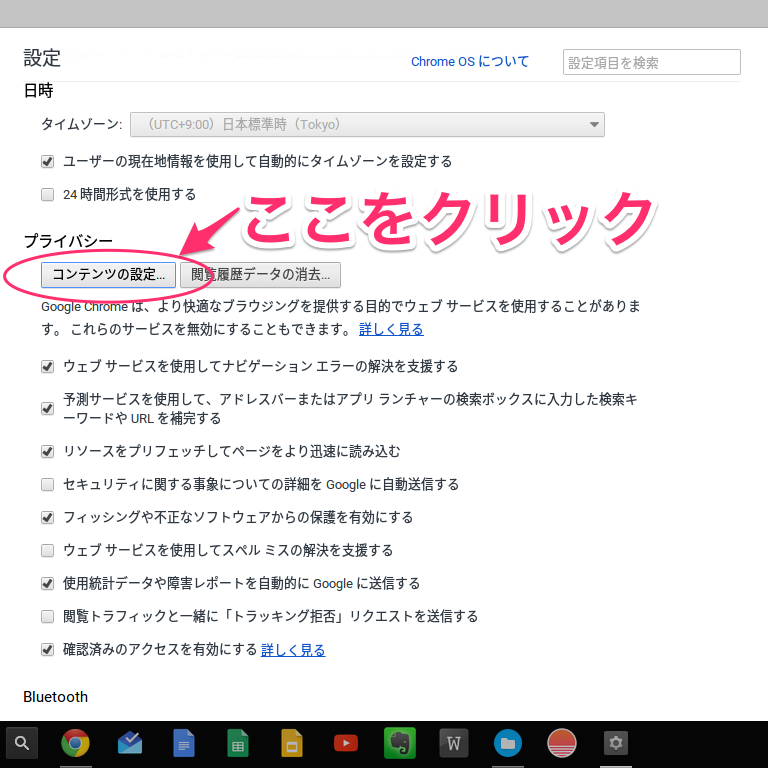Click the コンテンツの設定 button
Screen dimensions: 768x768
(x=108, y=275)
